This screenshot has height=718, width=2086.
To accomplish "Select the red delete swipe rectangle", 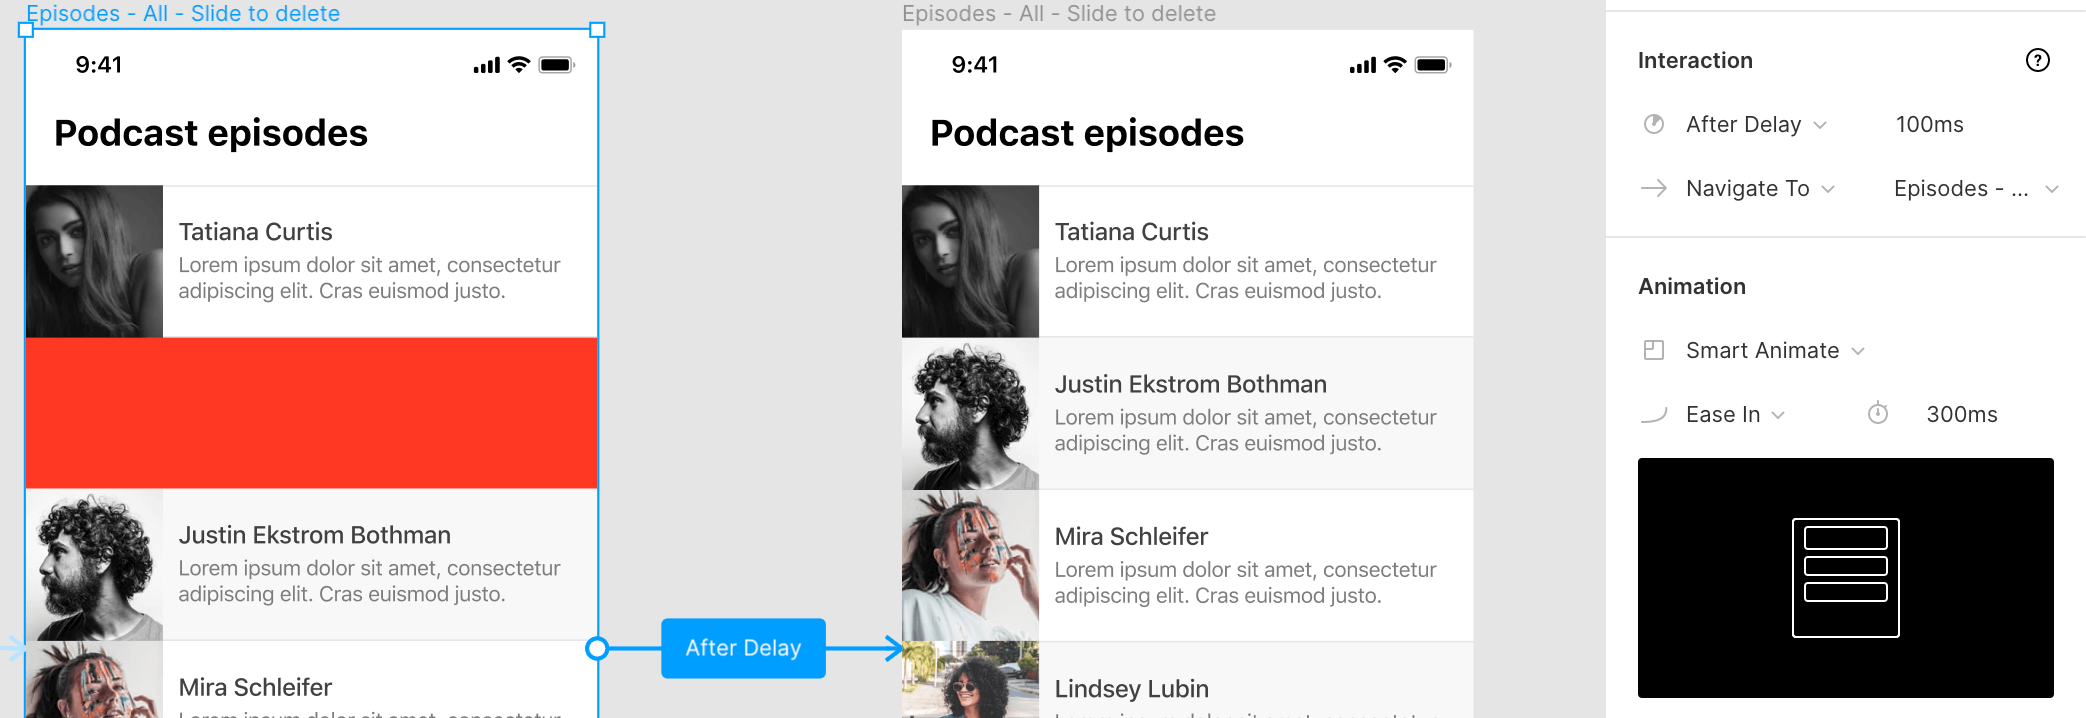I will coord(311,413).
